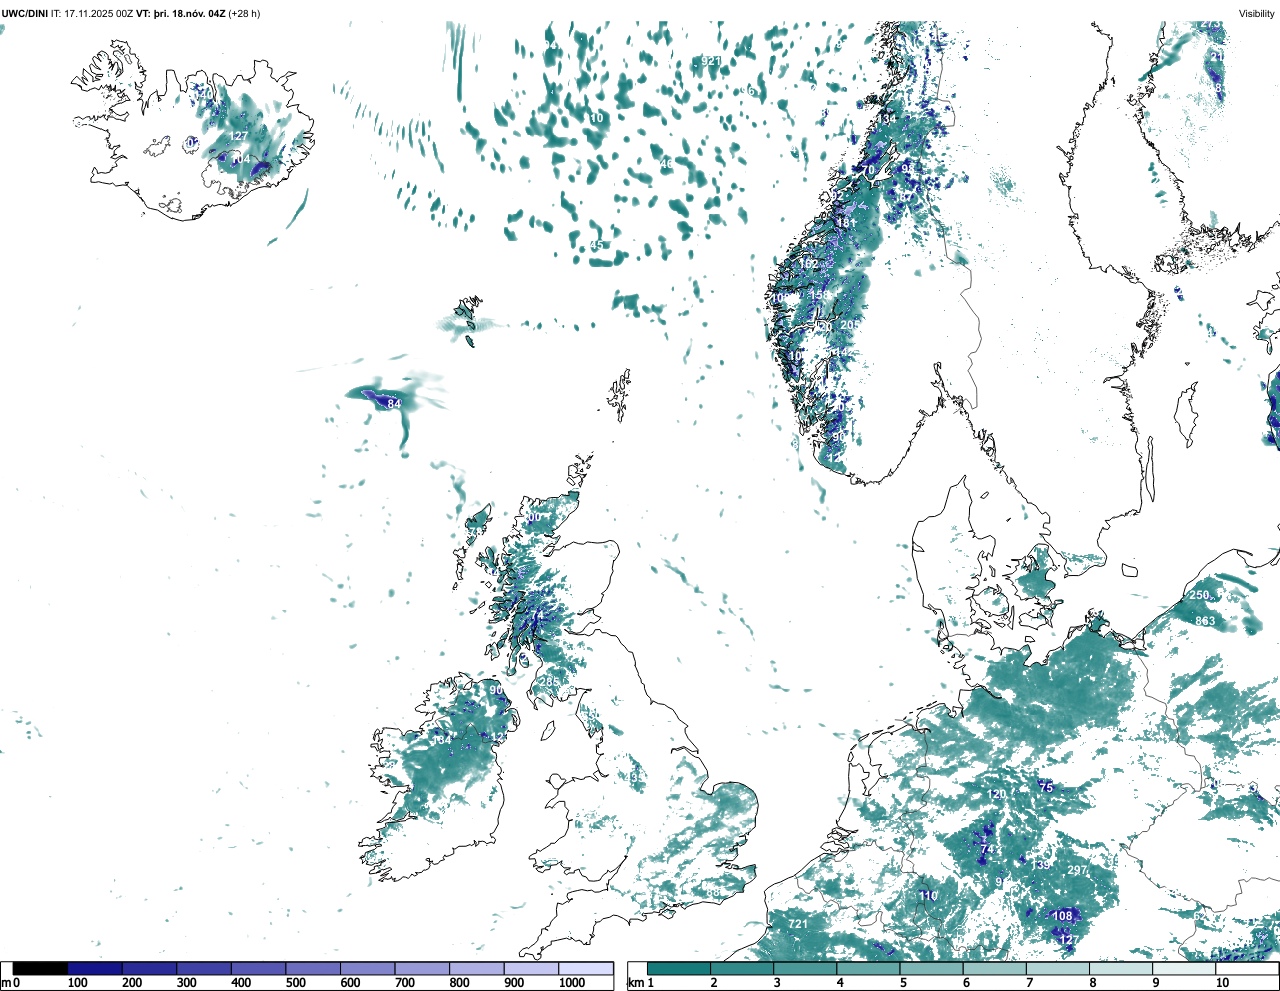Click the '500' tick on meters legend
The width and height of the screenshot is (1280, 991).
click(295, 983)
